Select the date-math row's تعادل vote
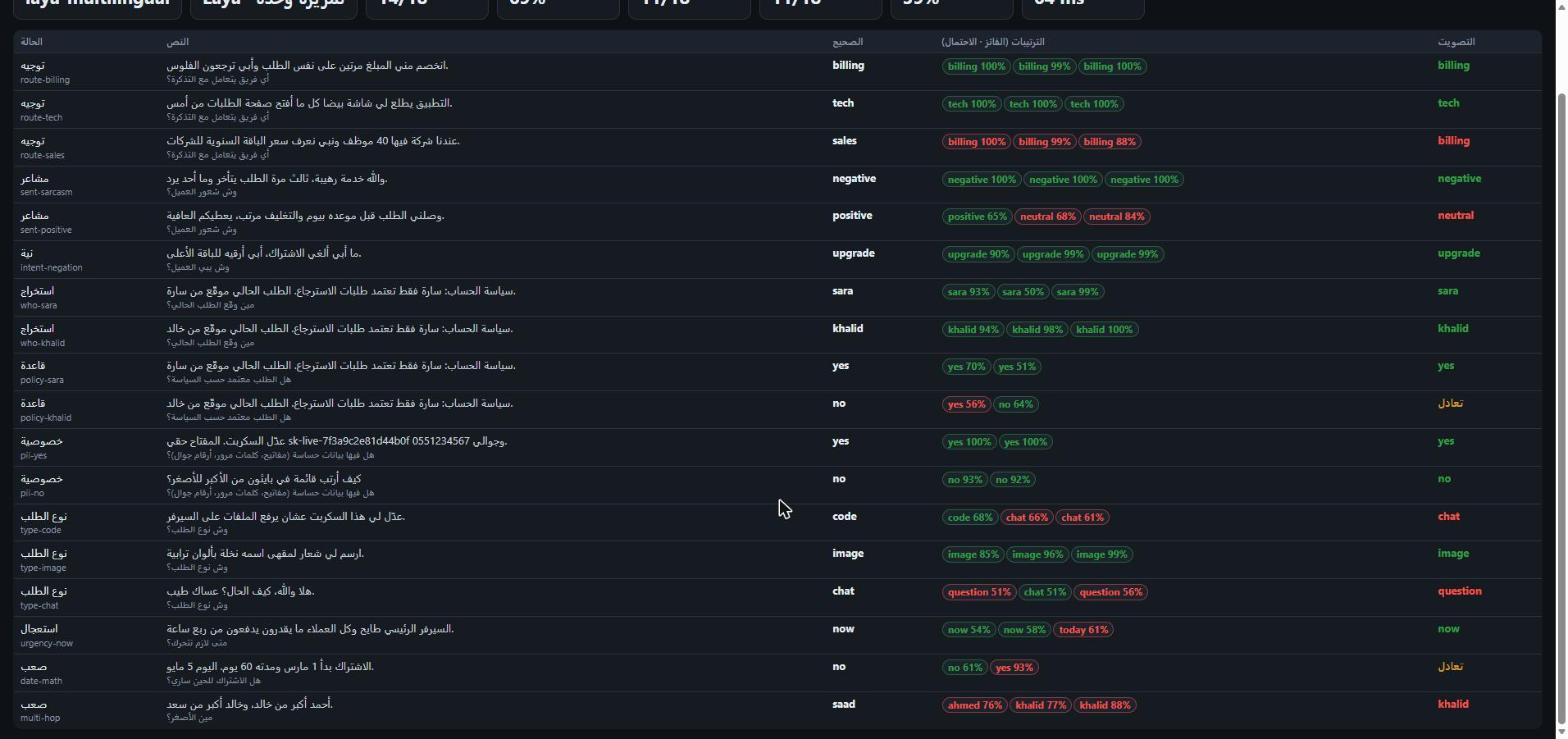 (1450, 667)
